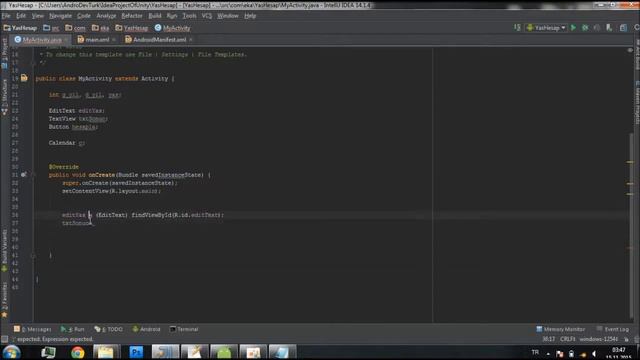Click the class gutter icon beside MyActivity declaration
This screenshot has width=640, height=360.
24,78
